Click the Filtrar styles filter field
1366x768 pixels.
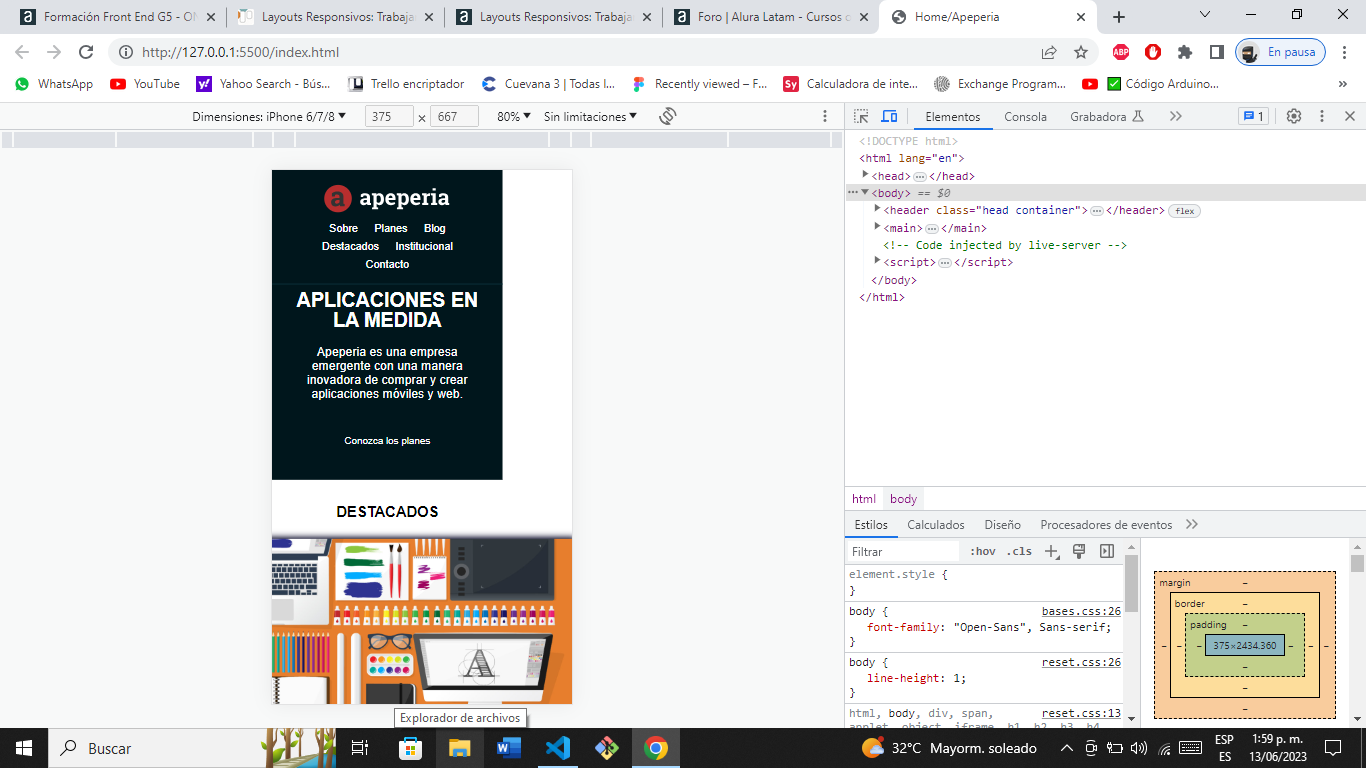pos(904,551)
